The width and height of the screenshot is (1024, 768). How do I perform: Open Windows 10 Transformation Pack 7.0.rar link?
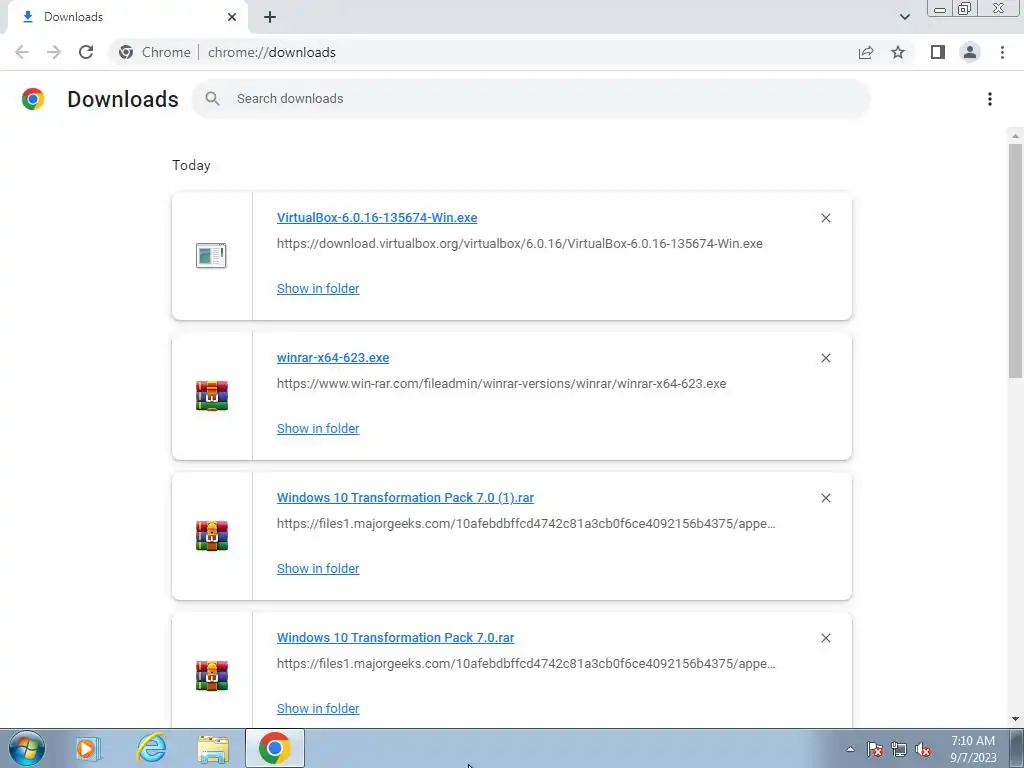pyautogui.click(x=396, y=637)
